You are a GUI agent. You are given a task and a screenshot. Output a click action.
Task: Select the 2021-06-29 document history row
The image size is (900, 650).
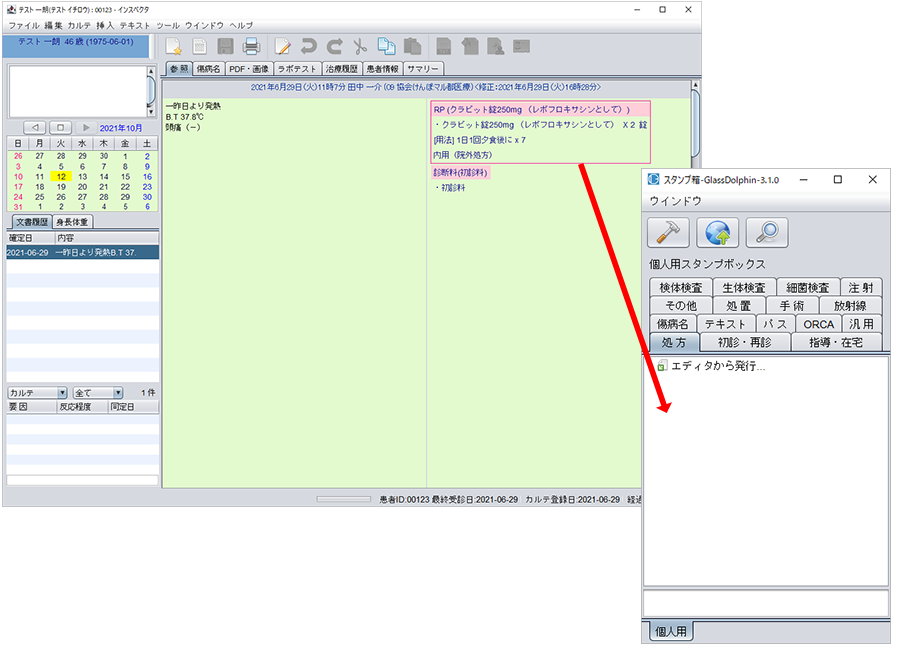point(80,253)
